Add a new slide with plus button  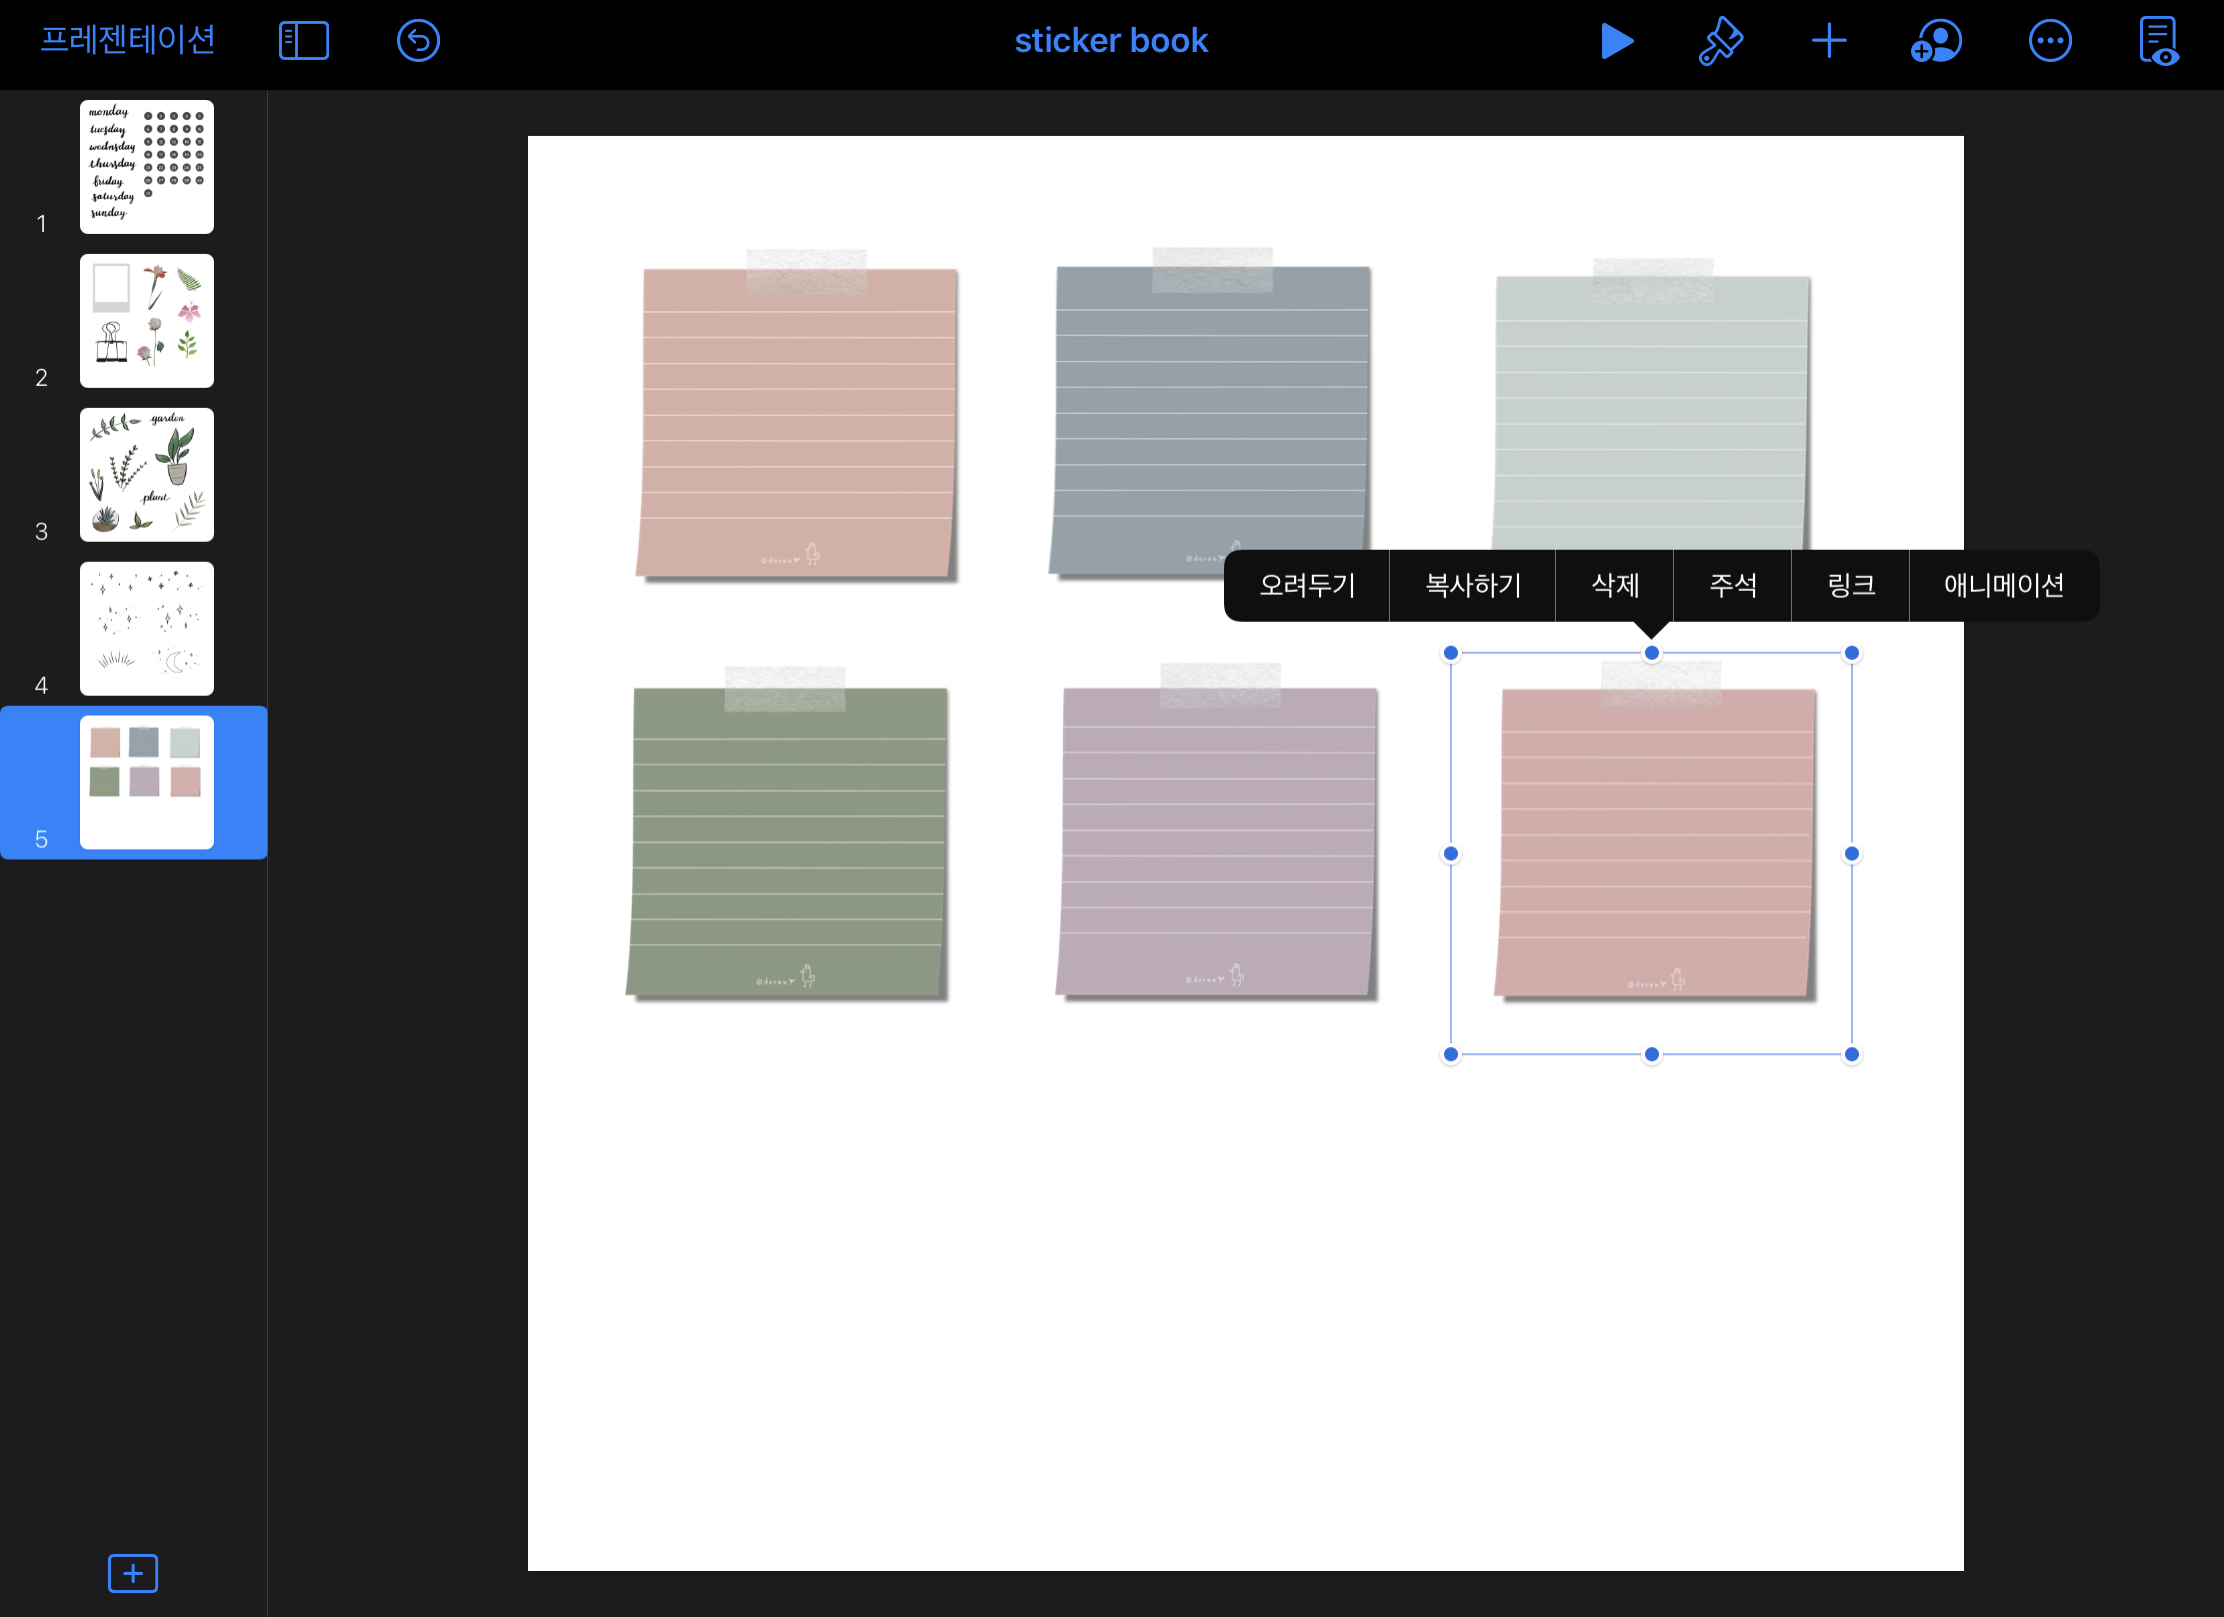pyautogui.click(x=133, y=1573)
